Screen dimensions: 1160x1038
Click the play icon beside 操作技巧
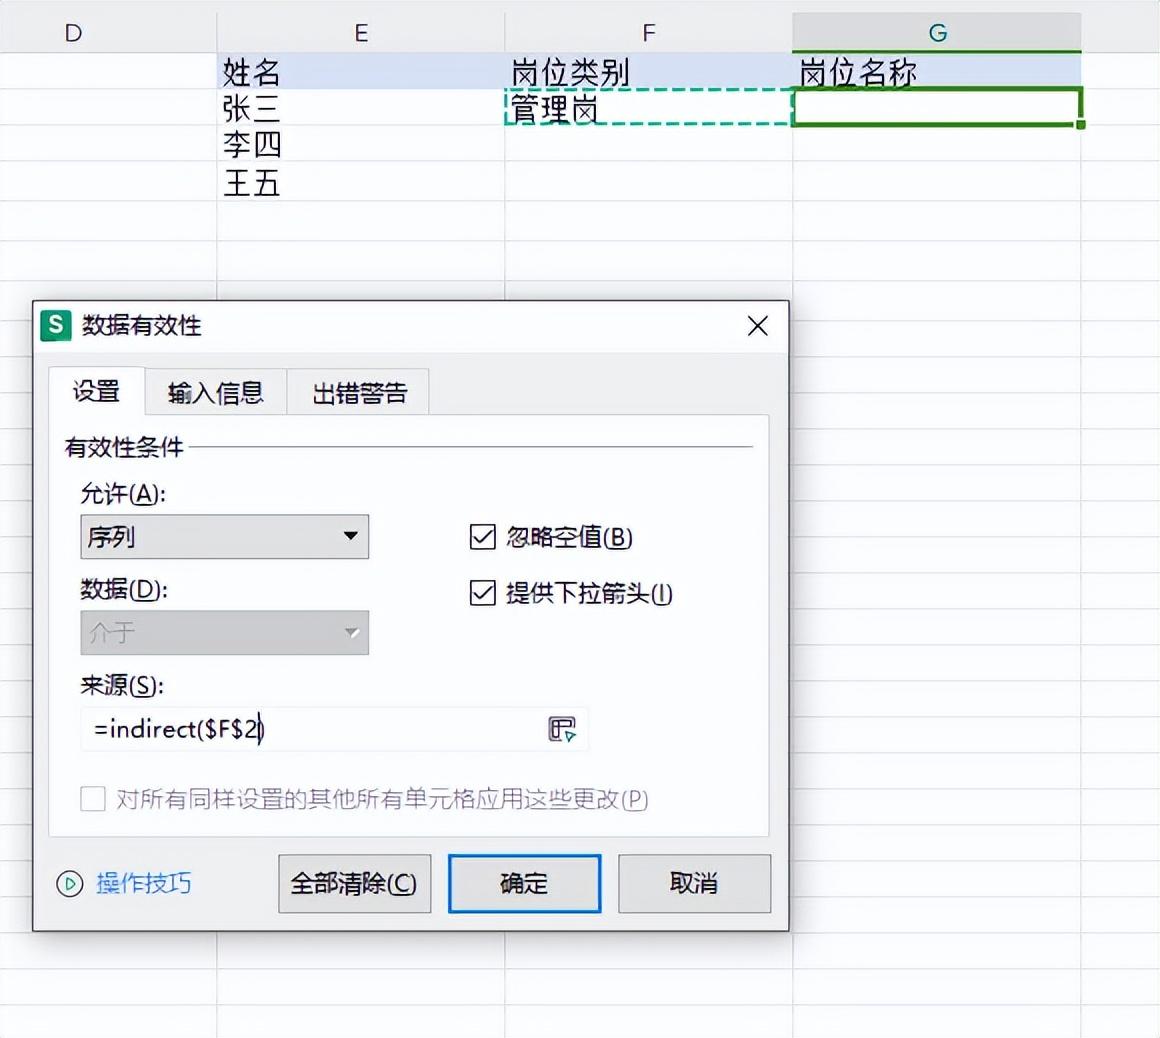tap(70, 883)
